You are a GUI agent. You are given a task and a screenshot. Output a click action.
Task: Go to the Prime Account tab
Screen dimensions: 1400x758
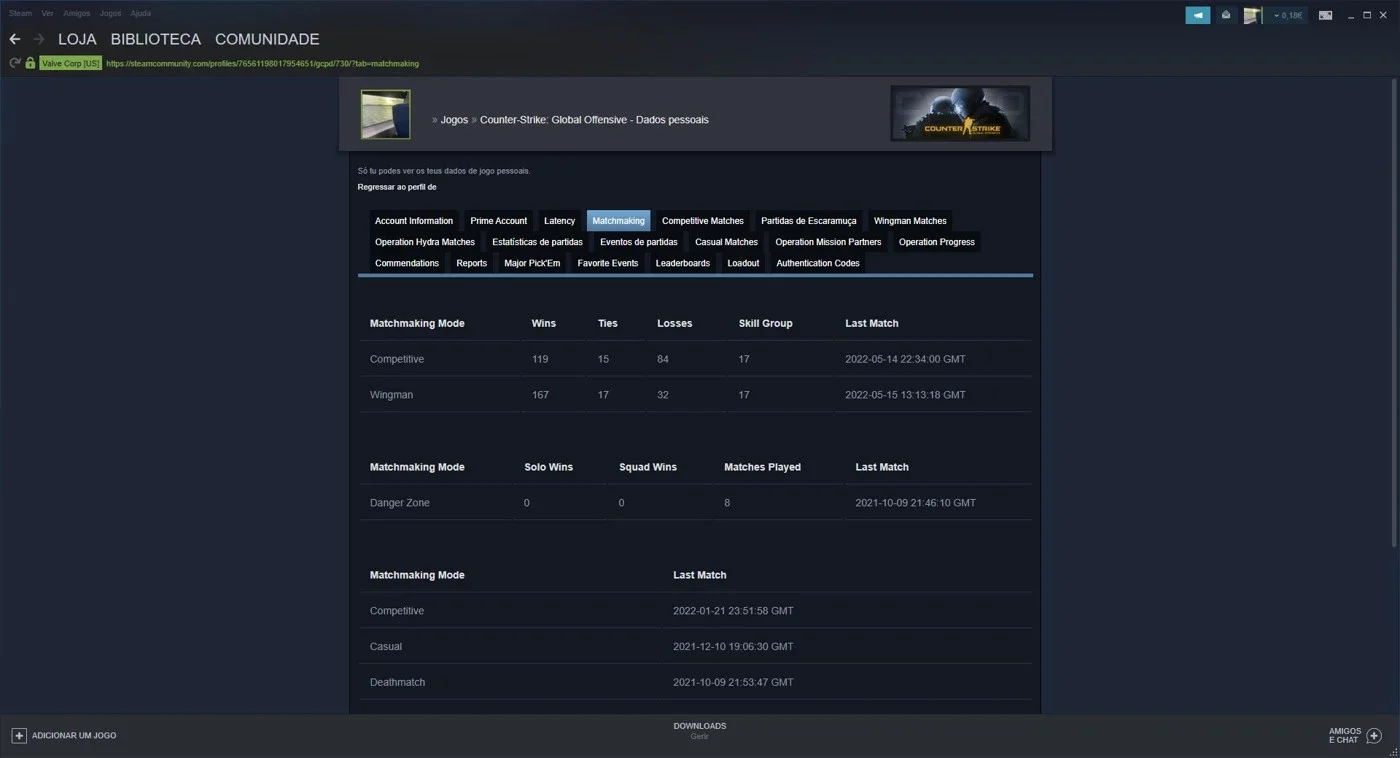(498, 221)
